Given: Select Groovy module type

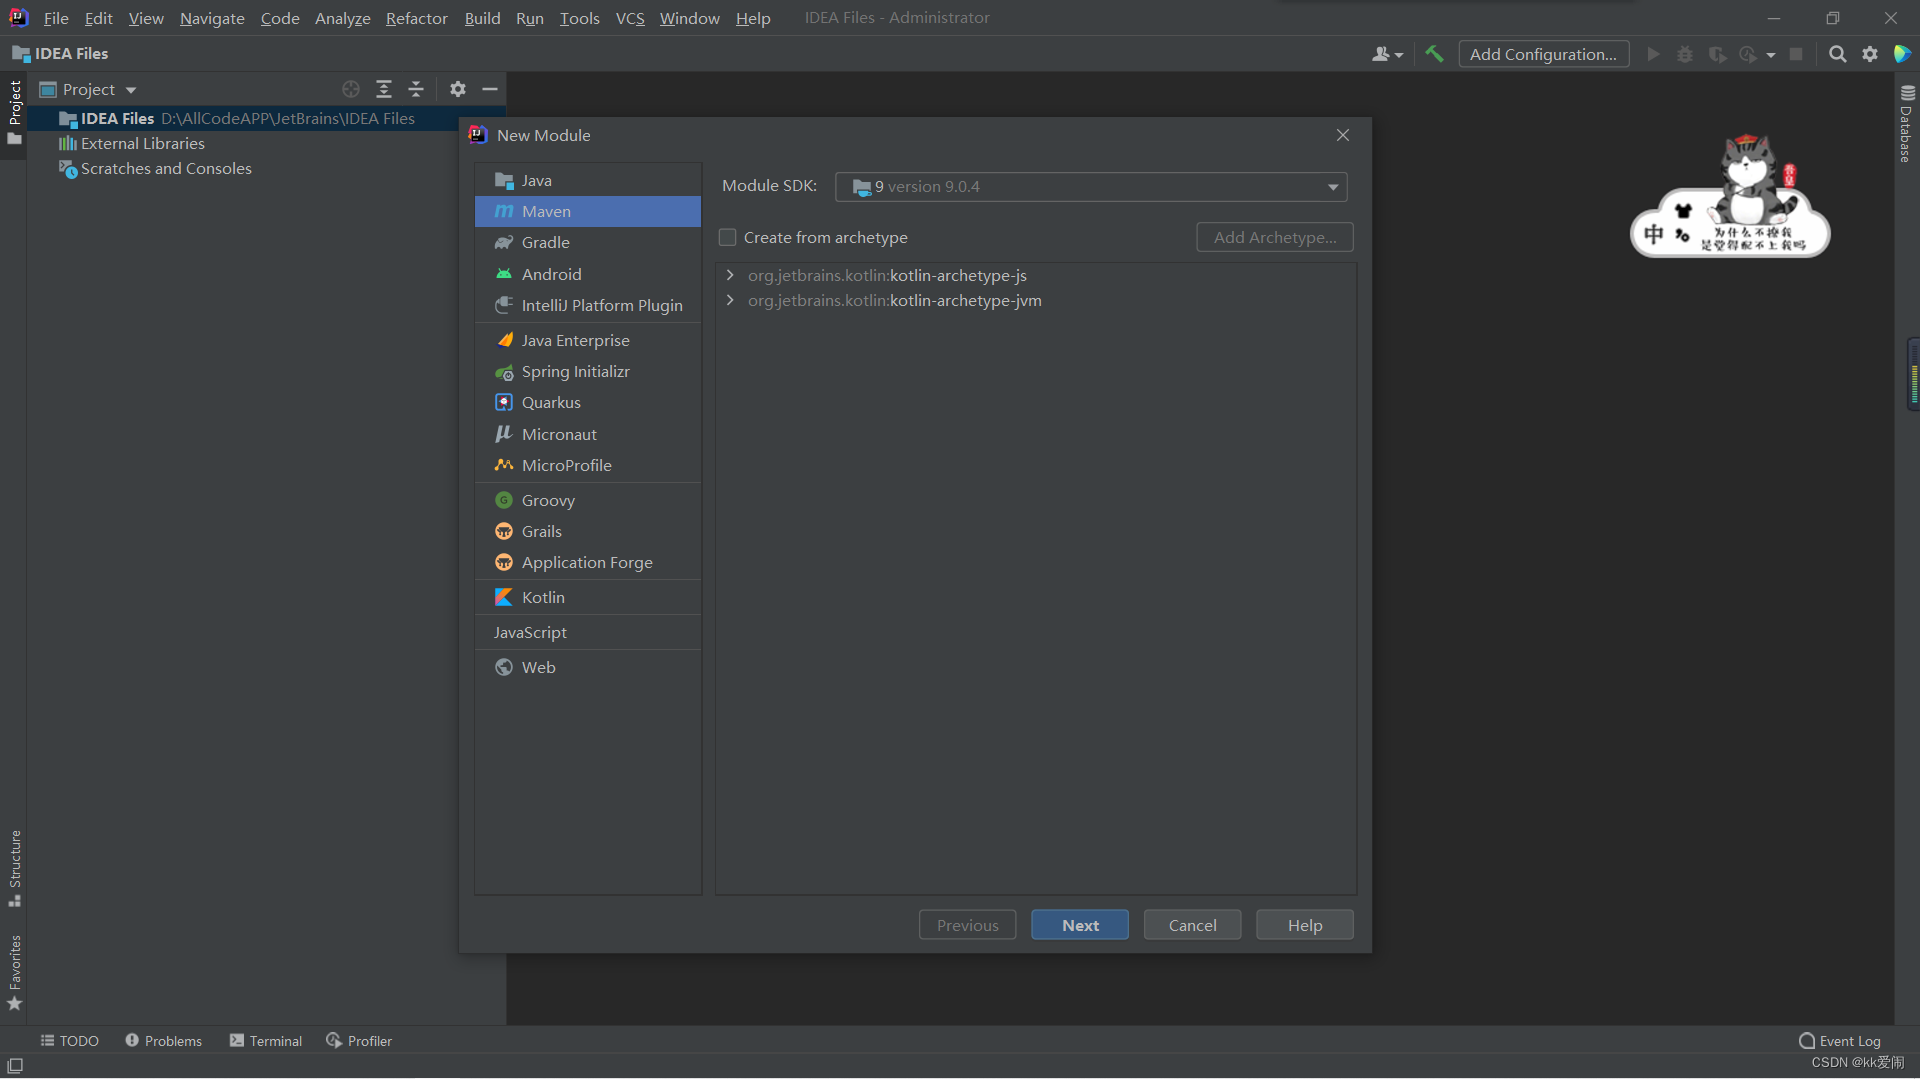Looking at the screenshot, I should coord(588,500).
